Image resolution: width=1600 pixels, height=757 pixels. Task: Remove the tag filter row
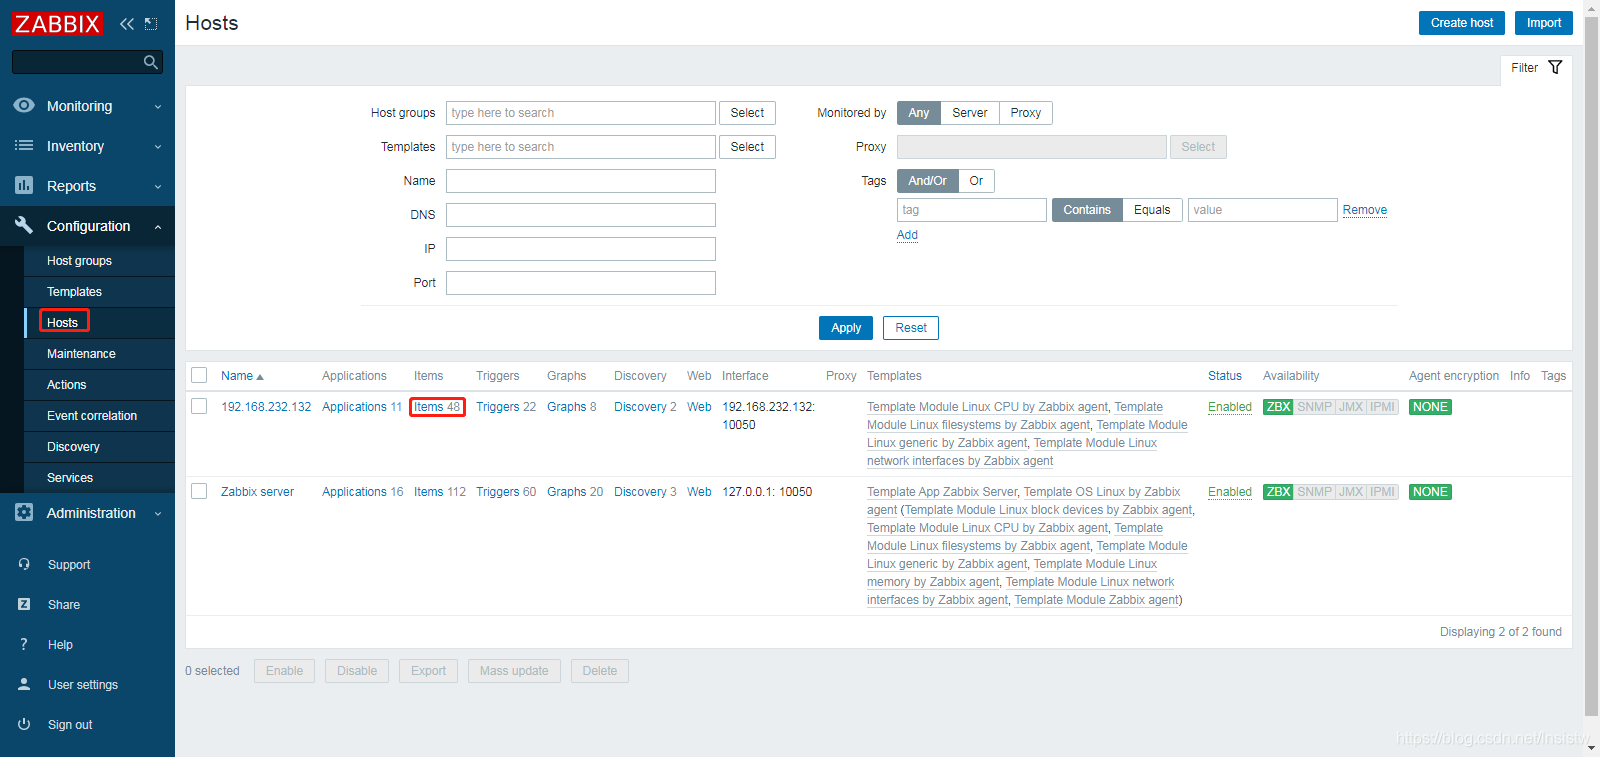click(x=1365, y=210)
